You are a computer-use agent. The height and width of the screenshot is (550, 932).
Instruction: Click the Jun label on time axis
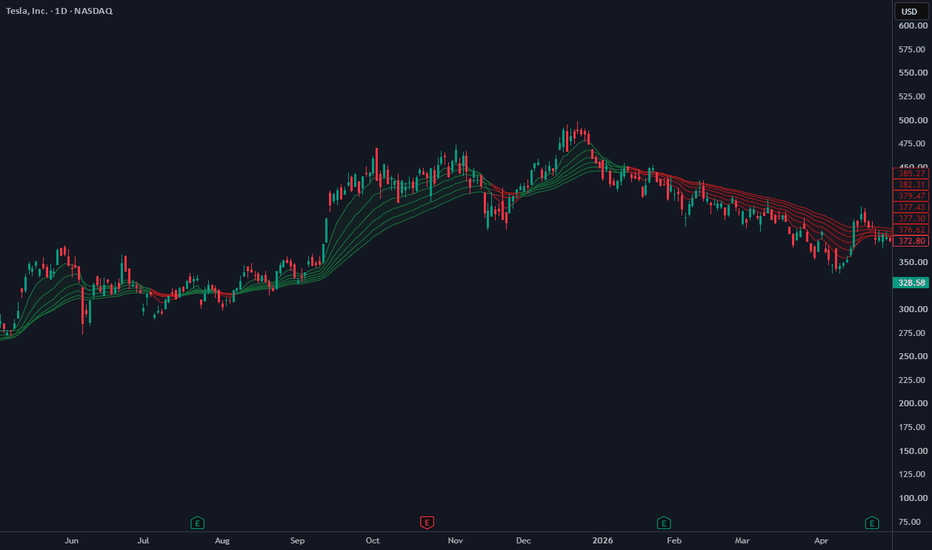coord(71,540)
